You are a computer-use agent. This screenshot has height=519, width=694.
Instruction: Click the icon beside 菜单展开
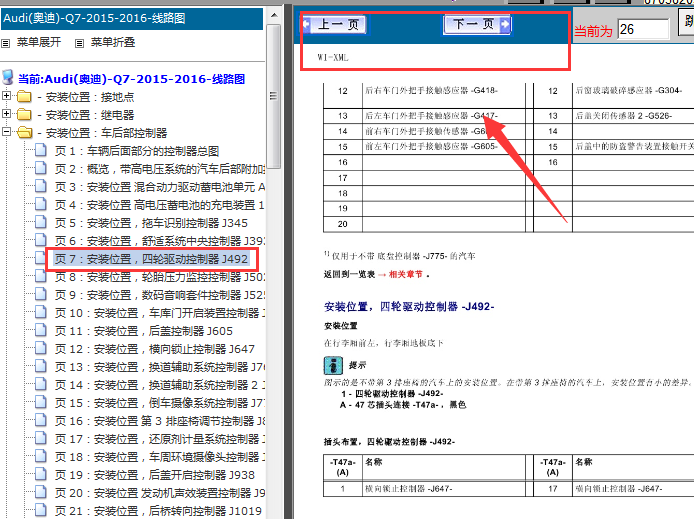click(5, 43)
